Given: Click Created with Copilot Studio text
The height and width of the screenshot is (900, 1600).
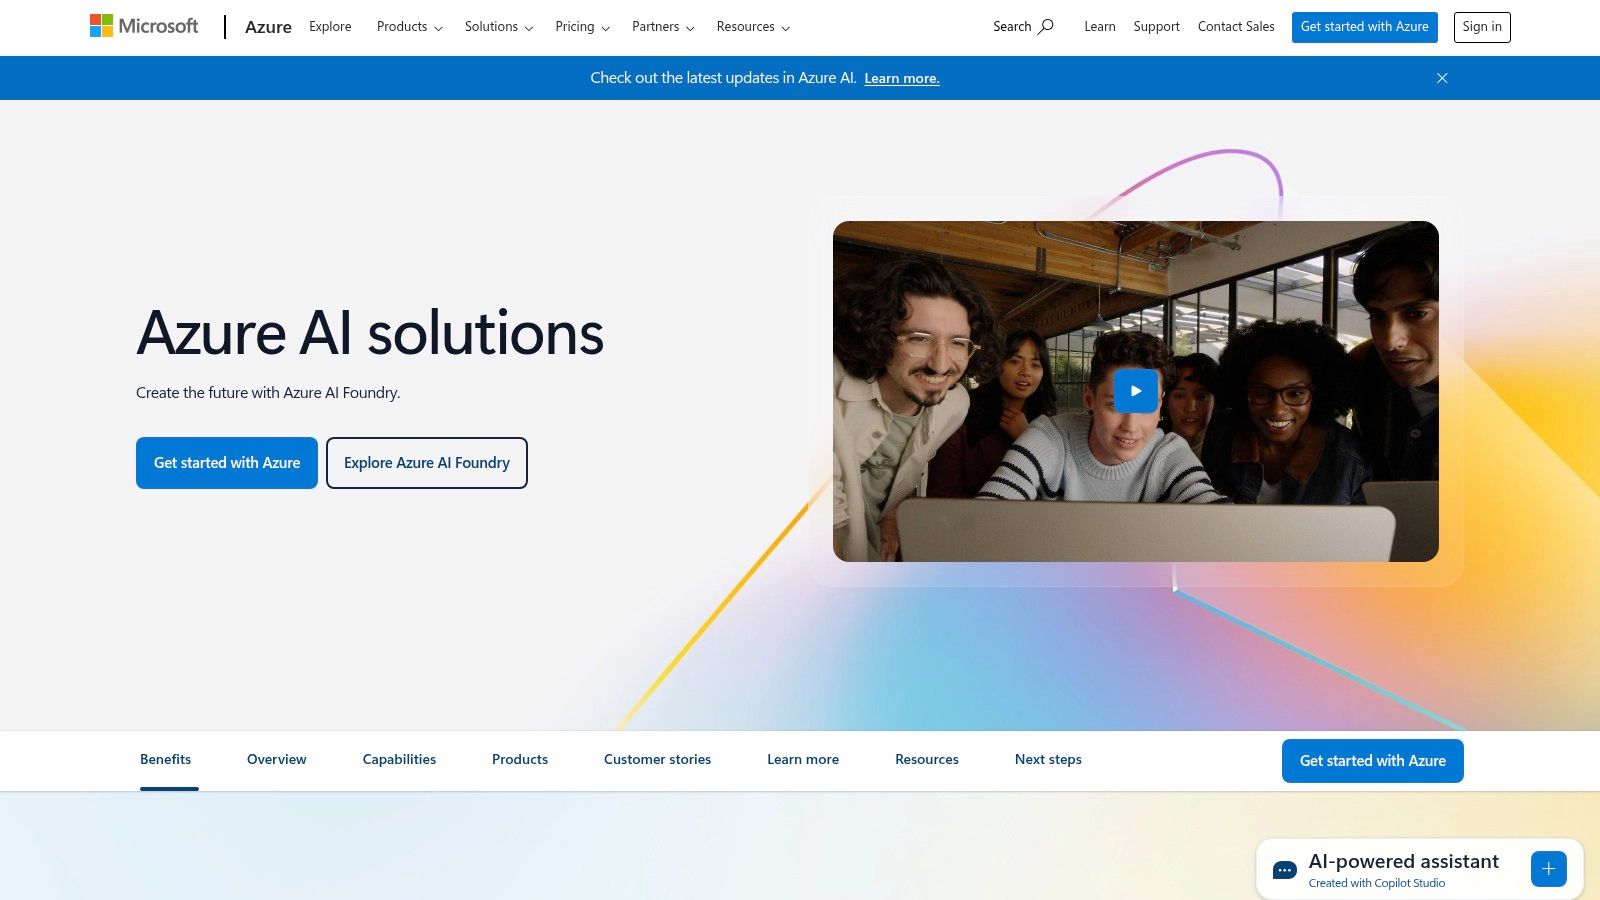Looking at the screenshot, I should click(x=1377, y=883).
